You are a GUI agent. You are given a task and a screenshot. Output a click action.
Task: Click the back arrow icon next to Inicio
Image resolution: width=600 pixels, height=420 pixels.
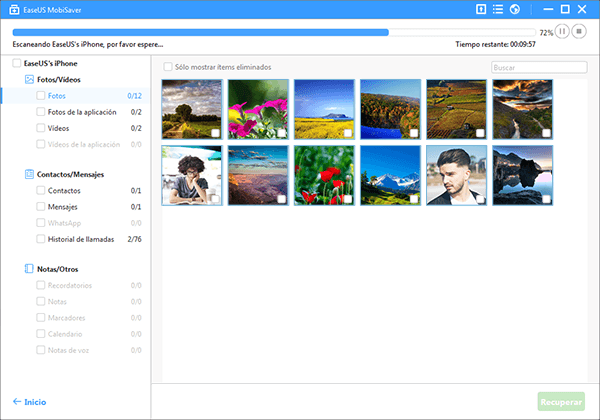pos(17,401)
